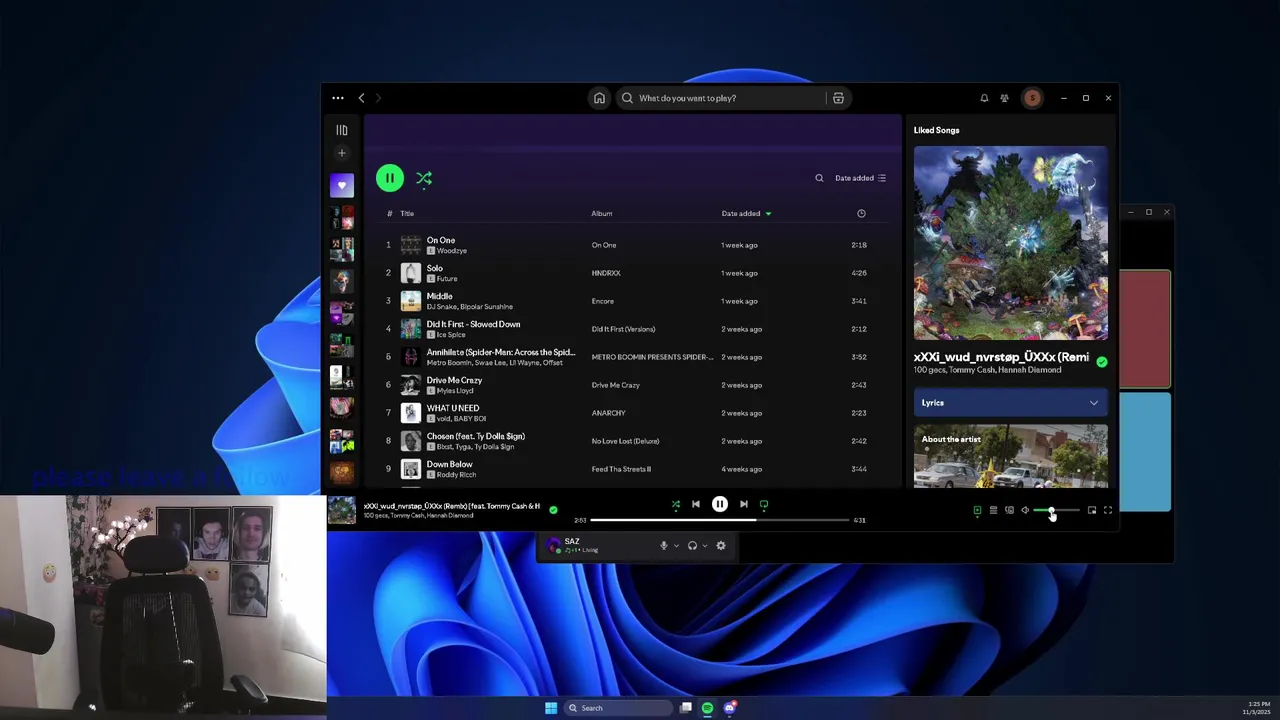Viewport: 1280px width, 720px height.
Task: Open artist link 'Ice Spice'
Action: tap(451, 335)
